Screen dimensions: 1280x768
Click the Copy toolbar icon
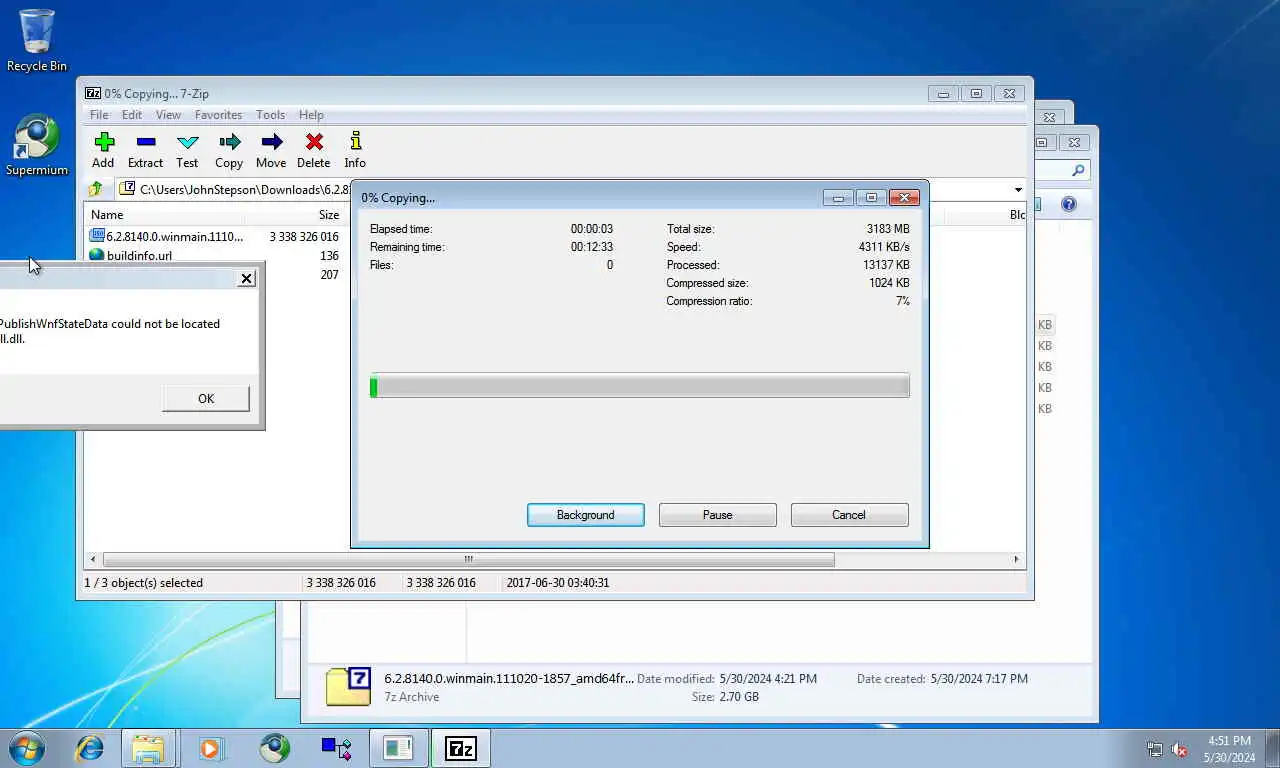pyautogui.click(x=229, y=150)
